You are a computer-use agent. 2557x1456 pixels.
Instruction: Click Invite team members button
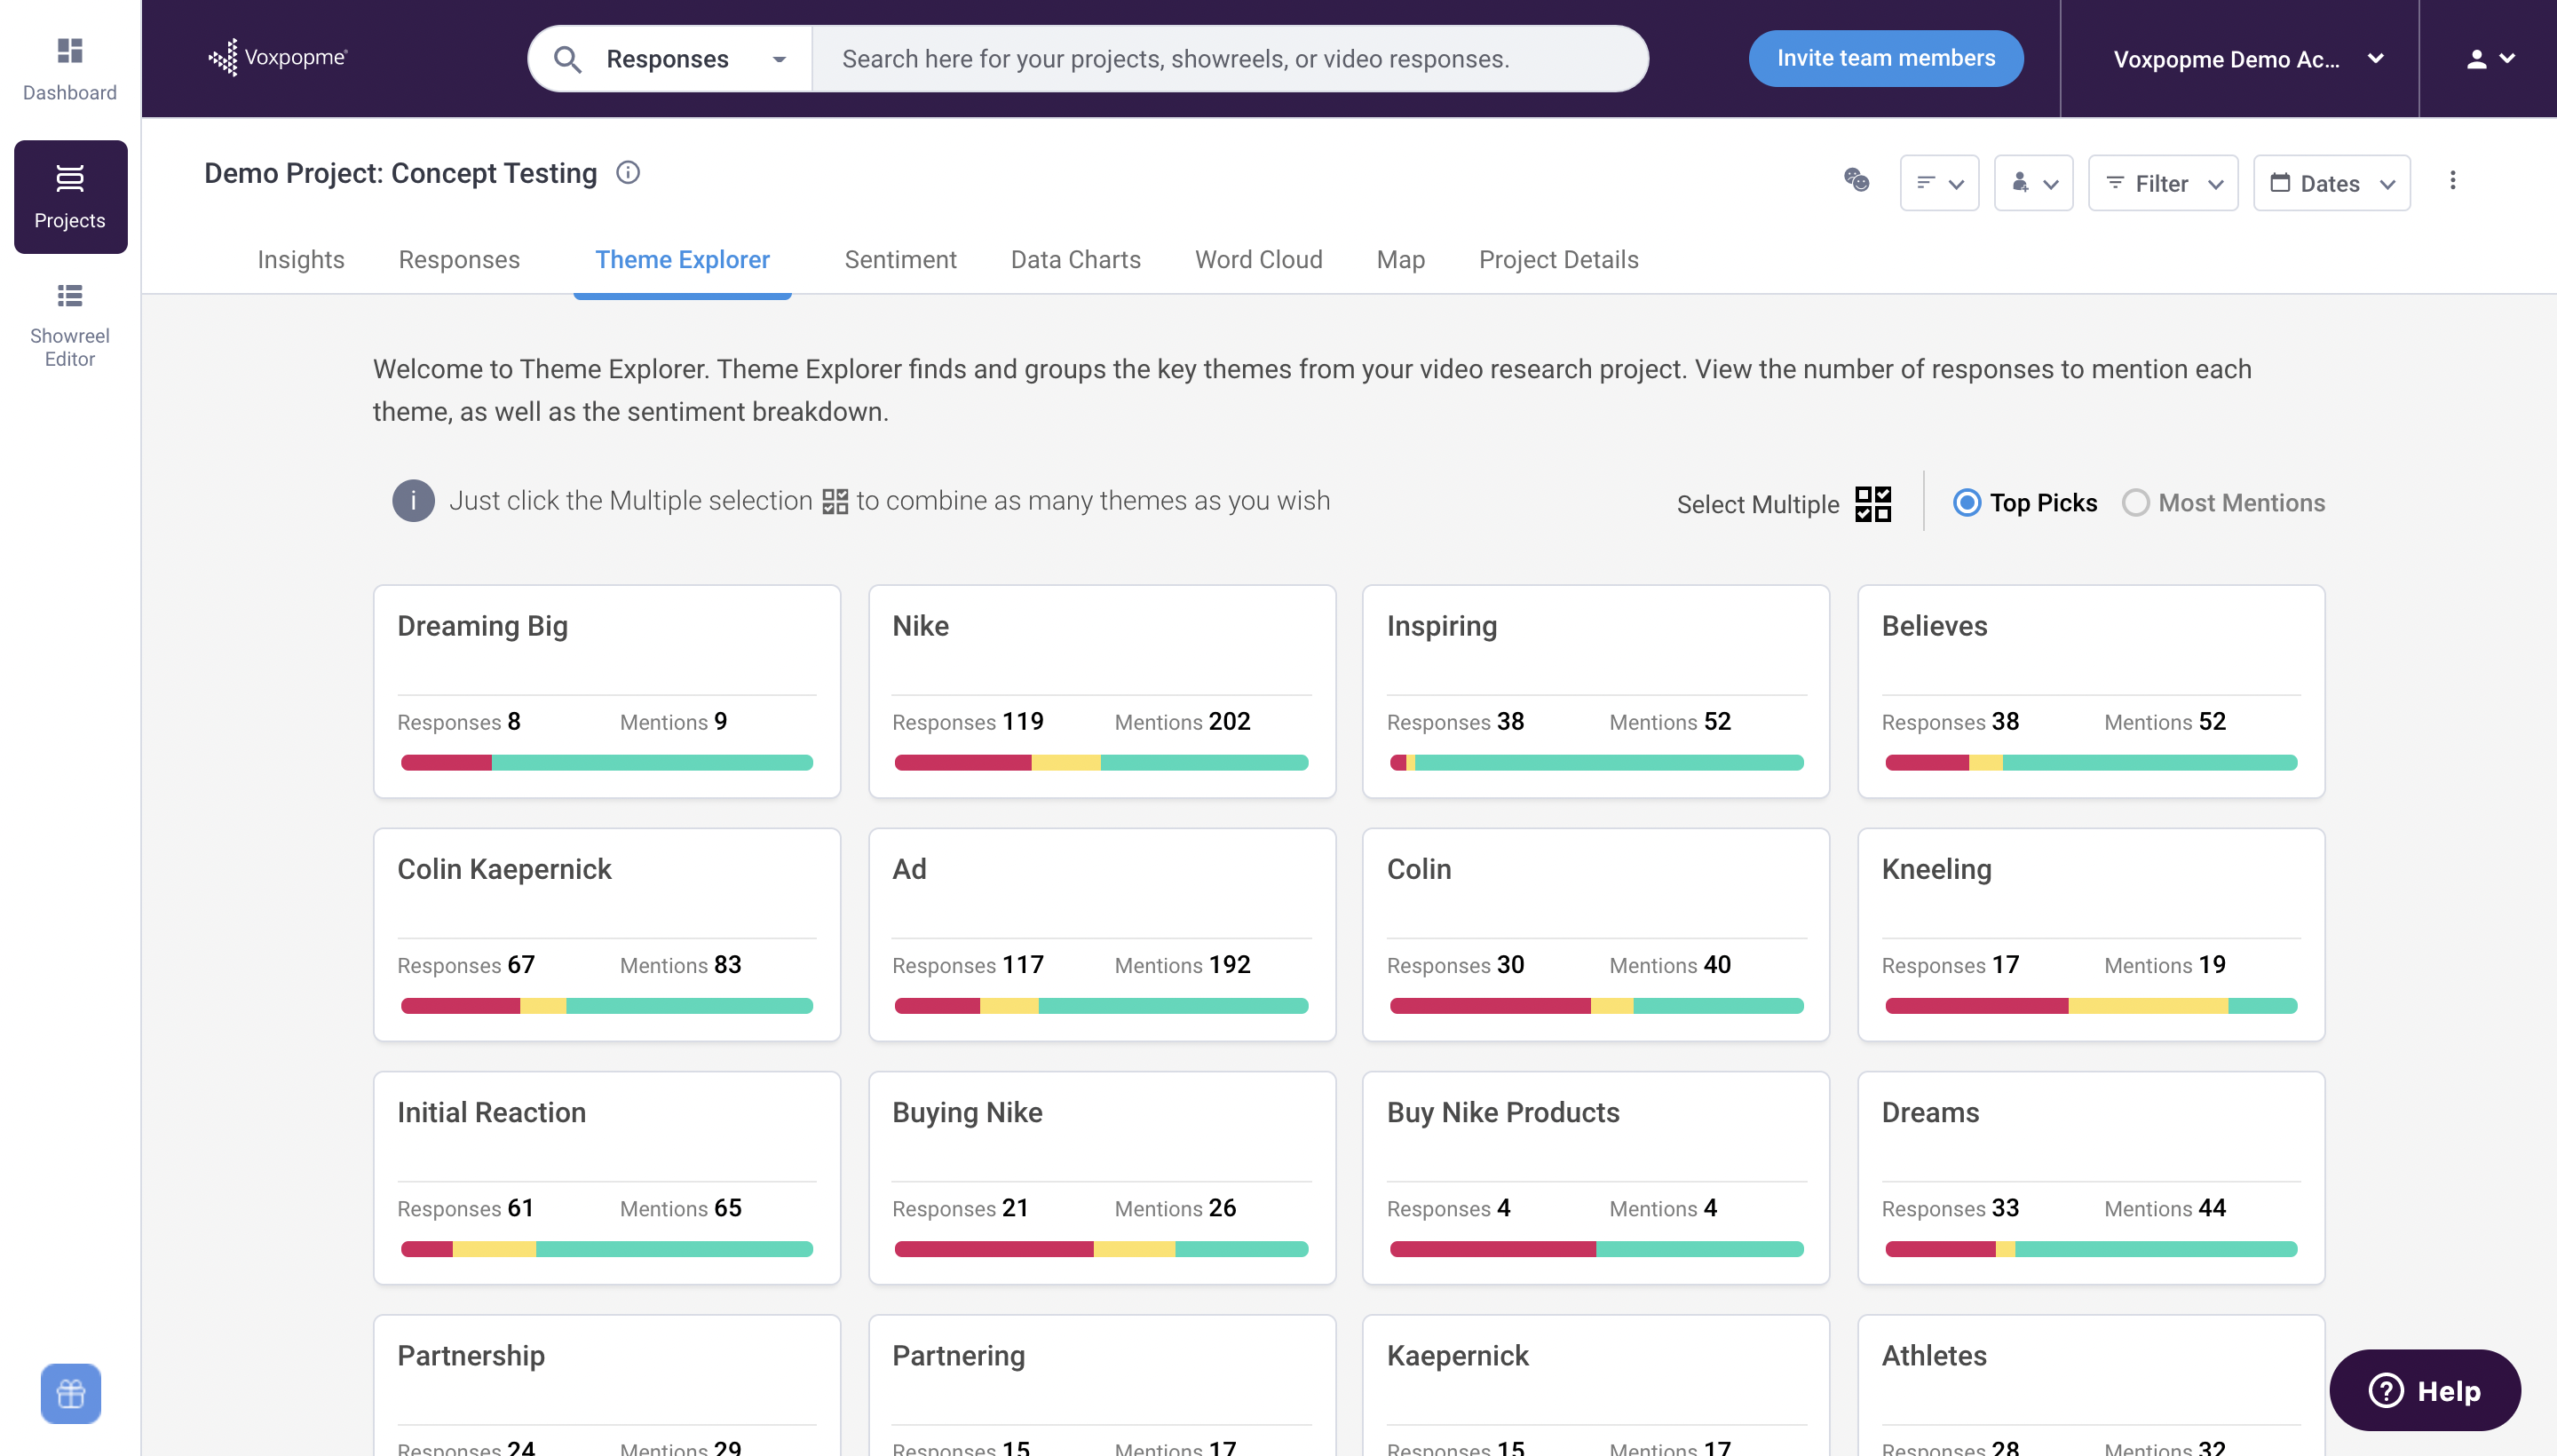1886,58
